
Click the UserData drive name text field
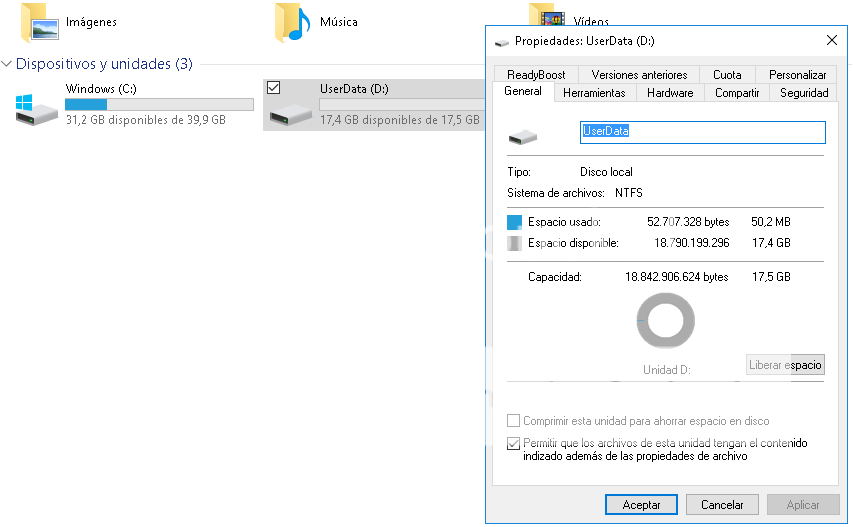coord(702,131)
